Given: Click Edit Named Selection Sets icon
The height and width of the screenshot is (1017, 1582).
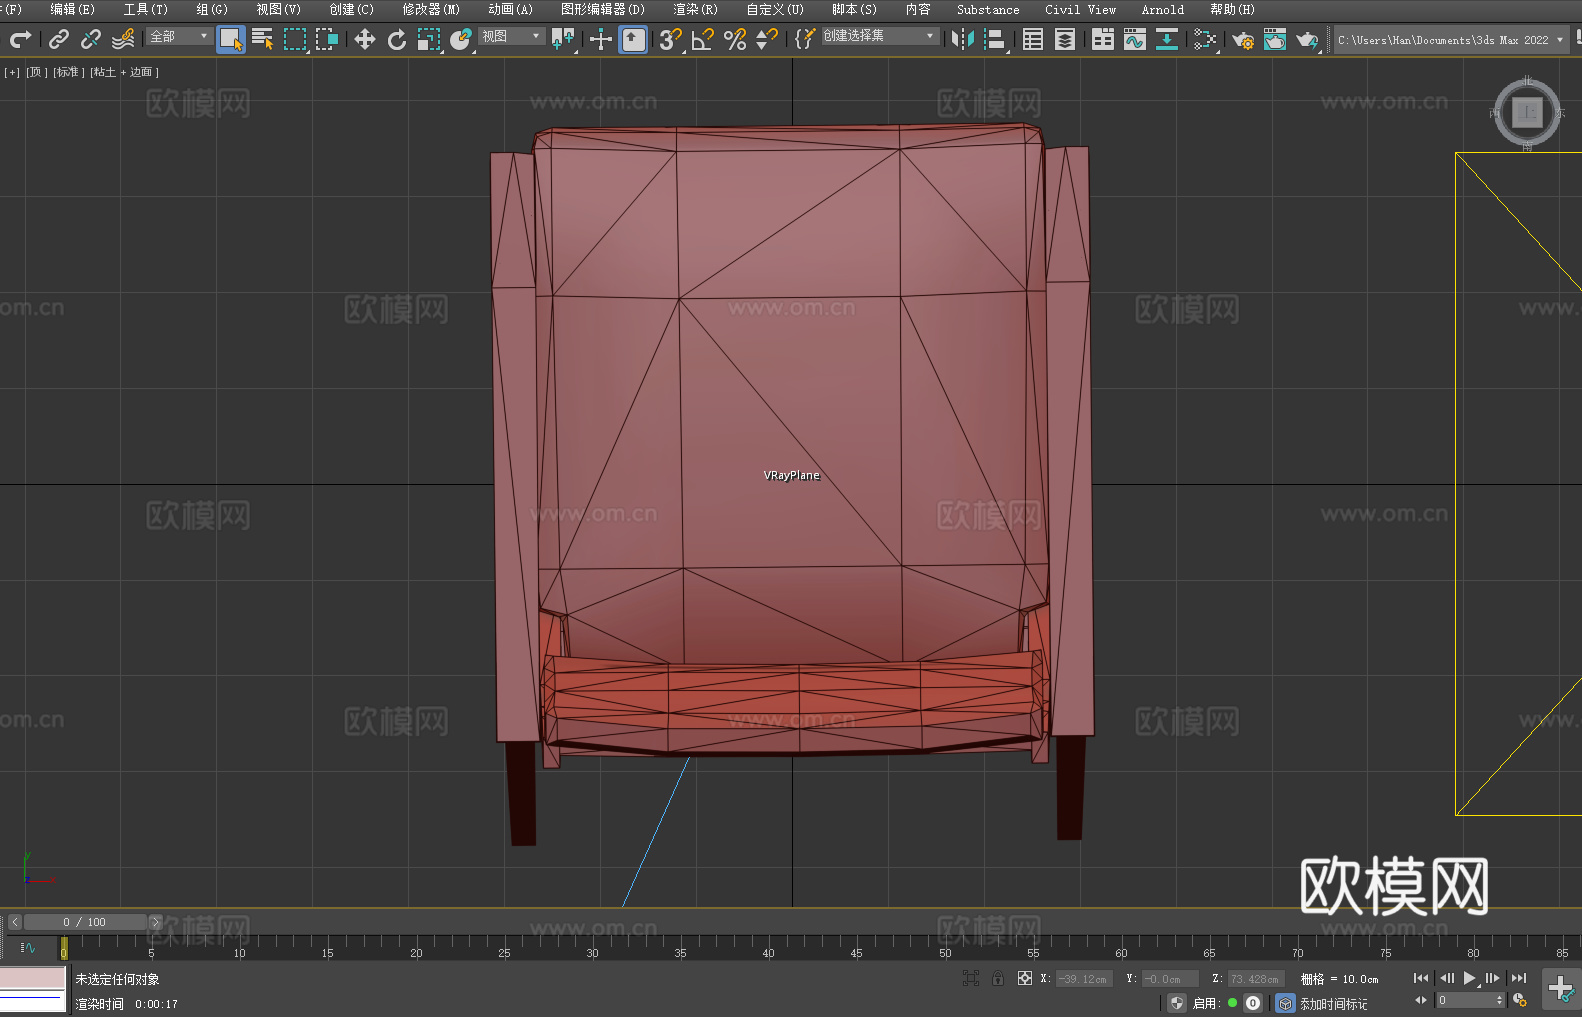Looking at the screenshot, I should tap(805, 39).
